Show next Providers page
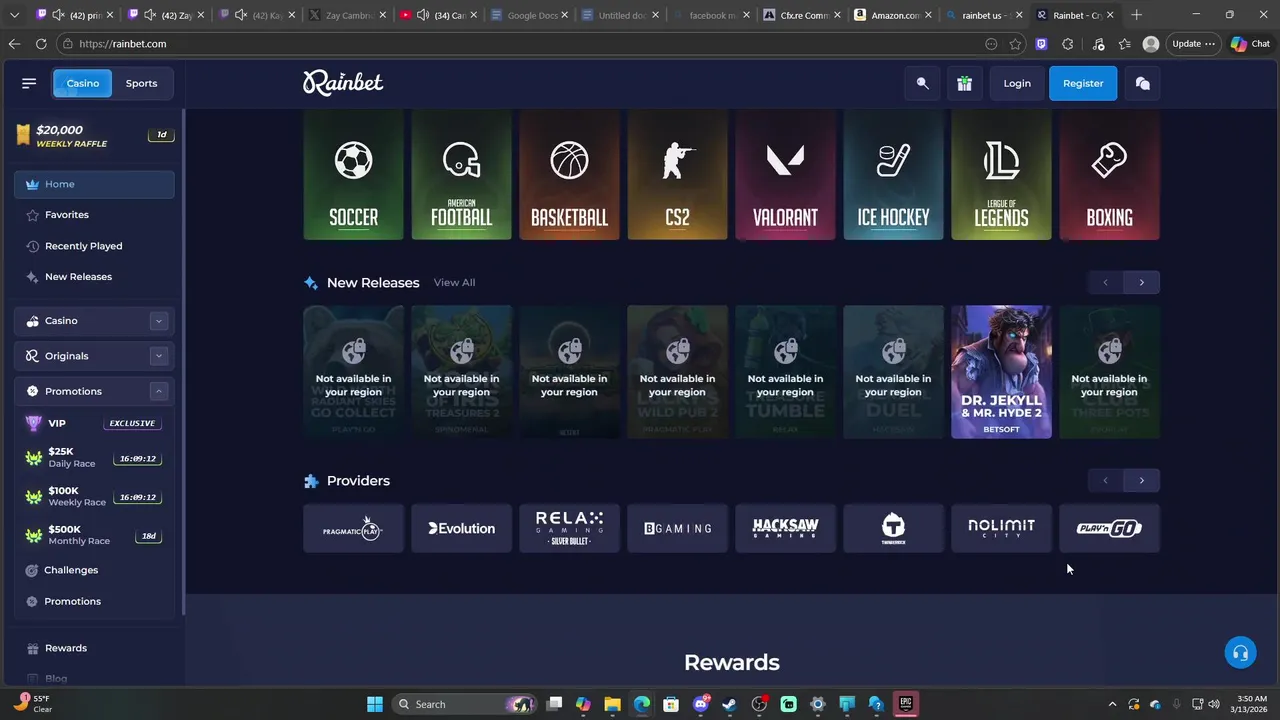Screen dimensions: 1280x720 pos(1141,480)
